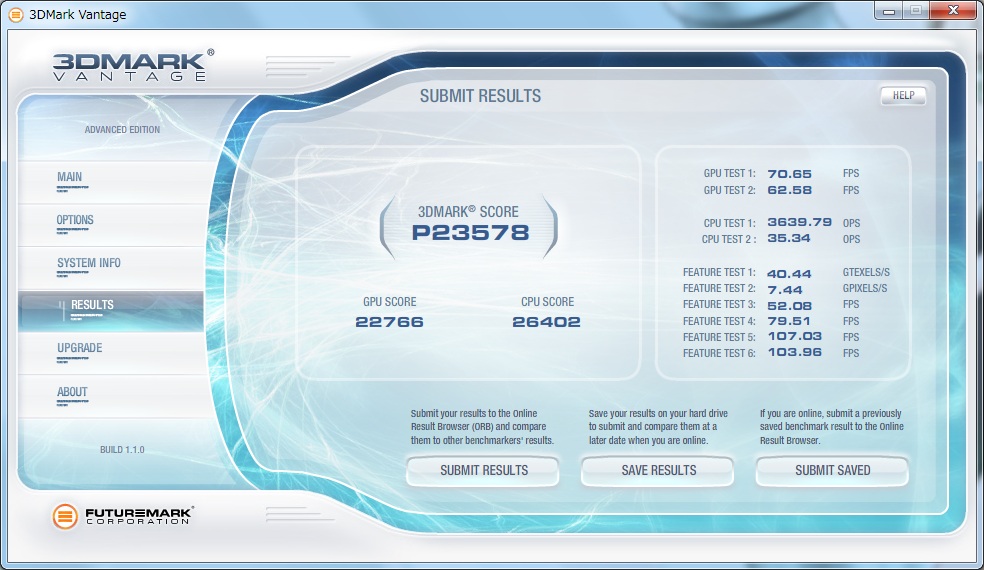Click the CPU score value 26402
The width and height of the screenshot is (984, 570).
[x=546, y=322]
